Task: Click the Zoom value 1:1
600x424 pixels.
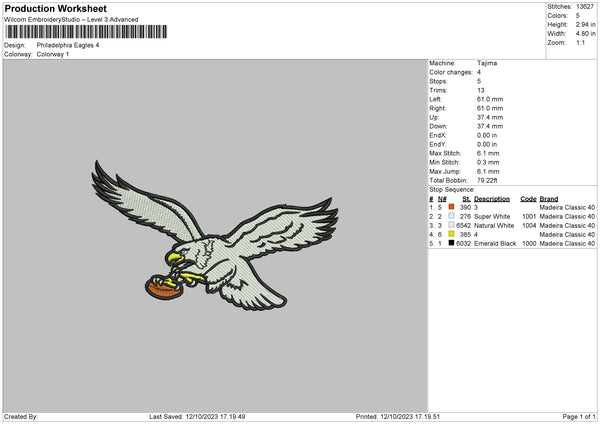Action: (580, 43)
